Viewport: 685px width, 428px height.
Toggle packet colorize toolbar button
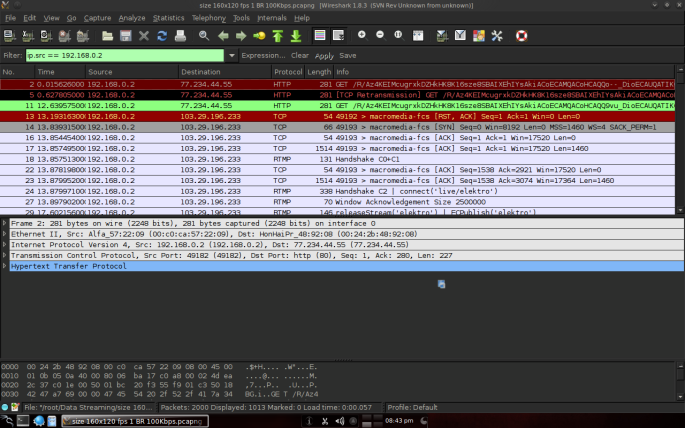click(x=320, y=35)
